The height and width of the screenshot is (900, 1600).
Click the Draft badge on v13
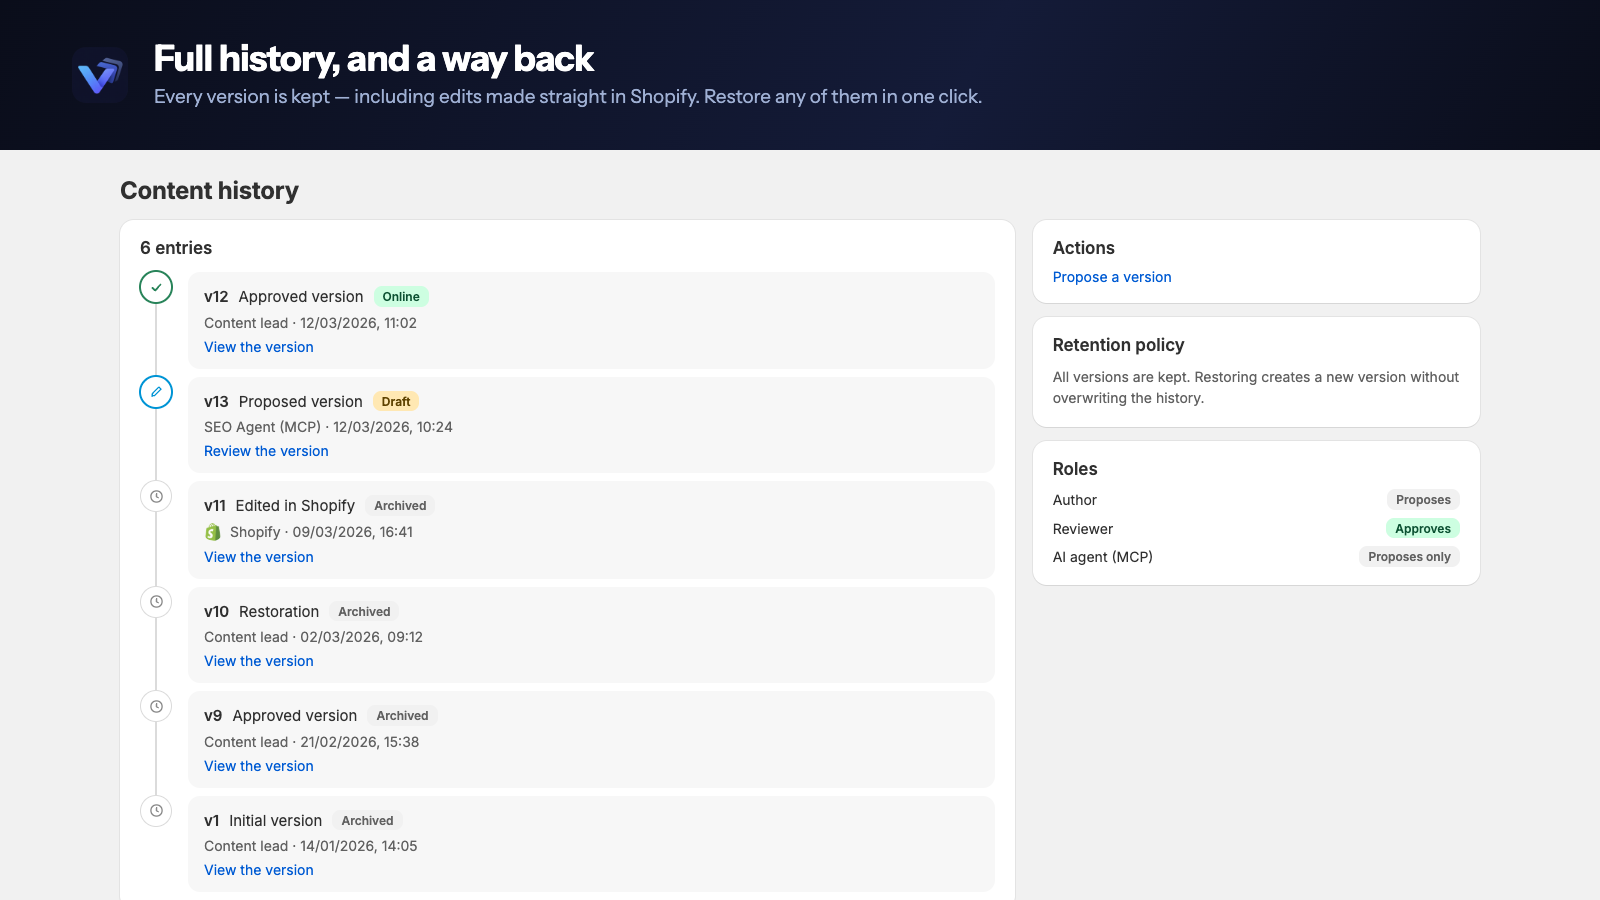point(396,402)
